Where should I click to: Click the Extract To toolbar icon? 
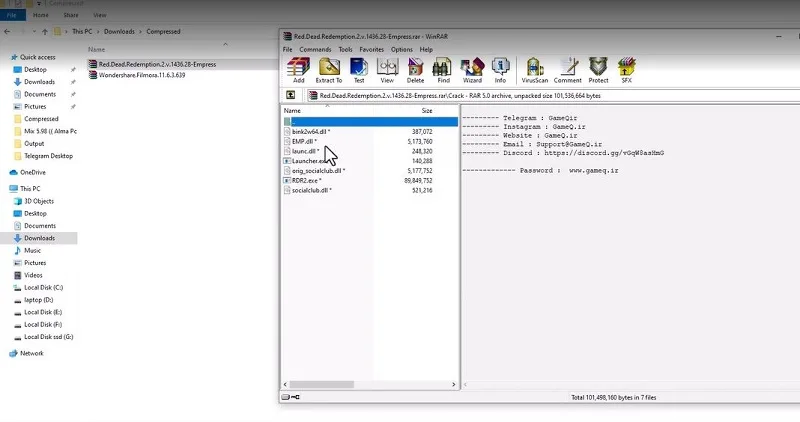tap(329, 70)
